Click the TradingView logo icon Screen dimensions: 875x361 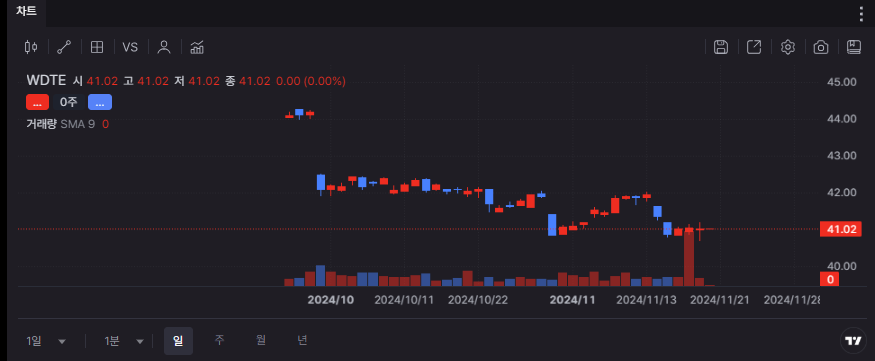pyautogui.click(x=852, y=340)
